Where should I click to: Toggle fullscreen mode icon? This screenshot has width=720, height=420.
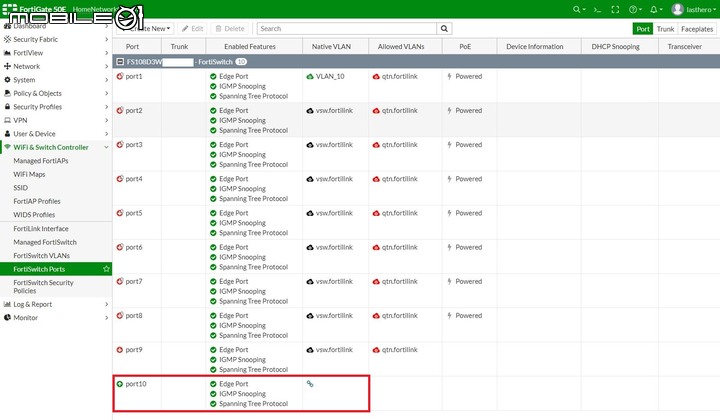tap(615, 9)
